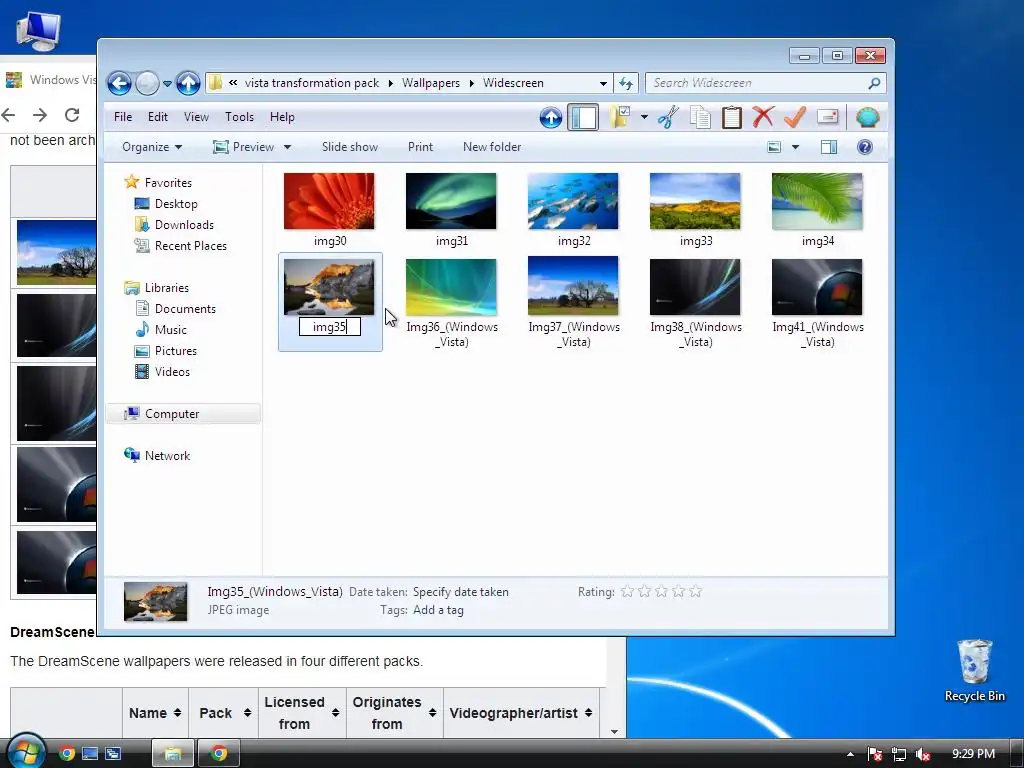Select the Img41_(Windows_Vista) thumbnail

coord(817,287)
